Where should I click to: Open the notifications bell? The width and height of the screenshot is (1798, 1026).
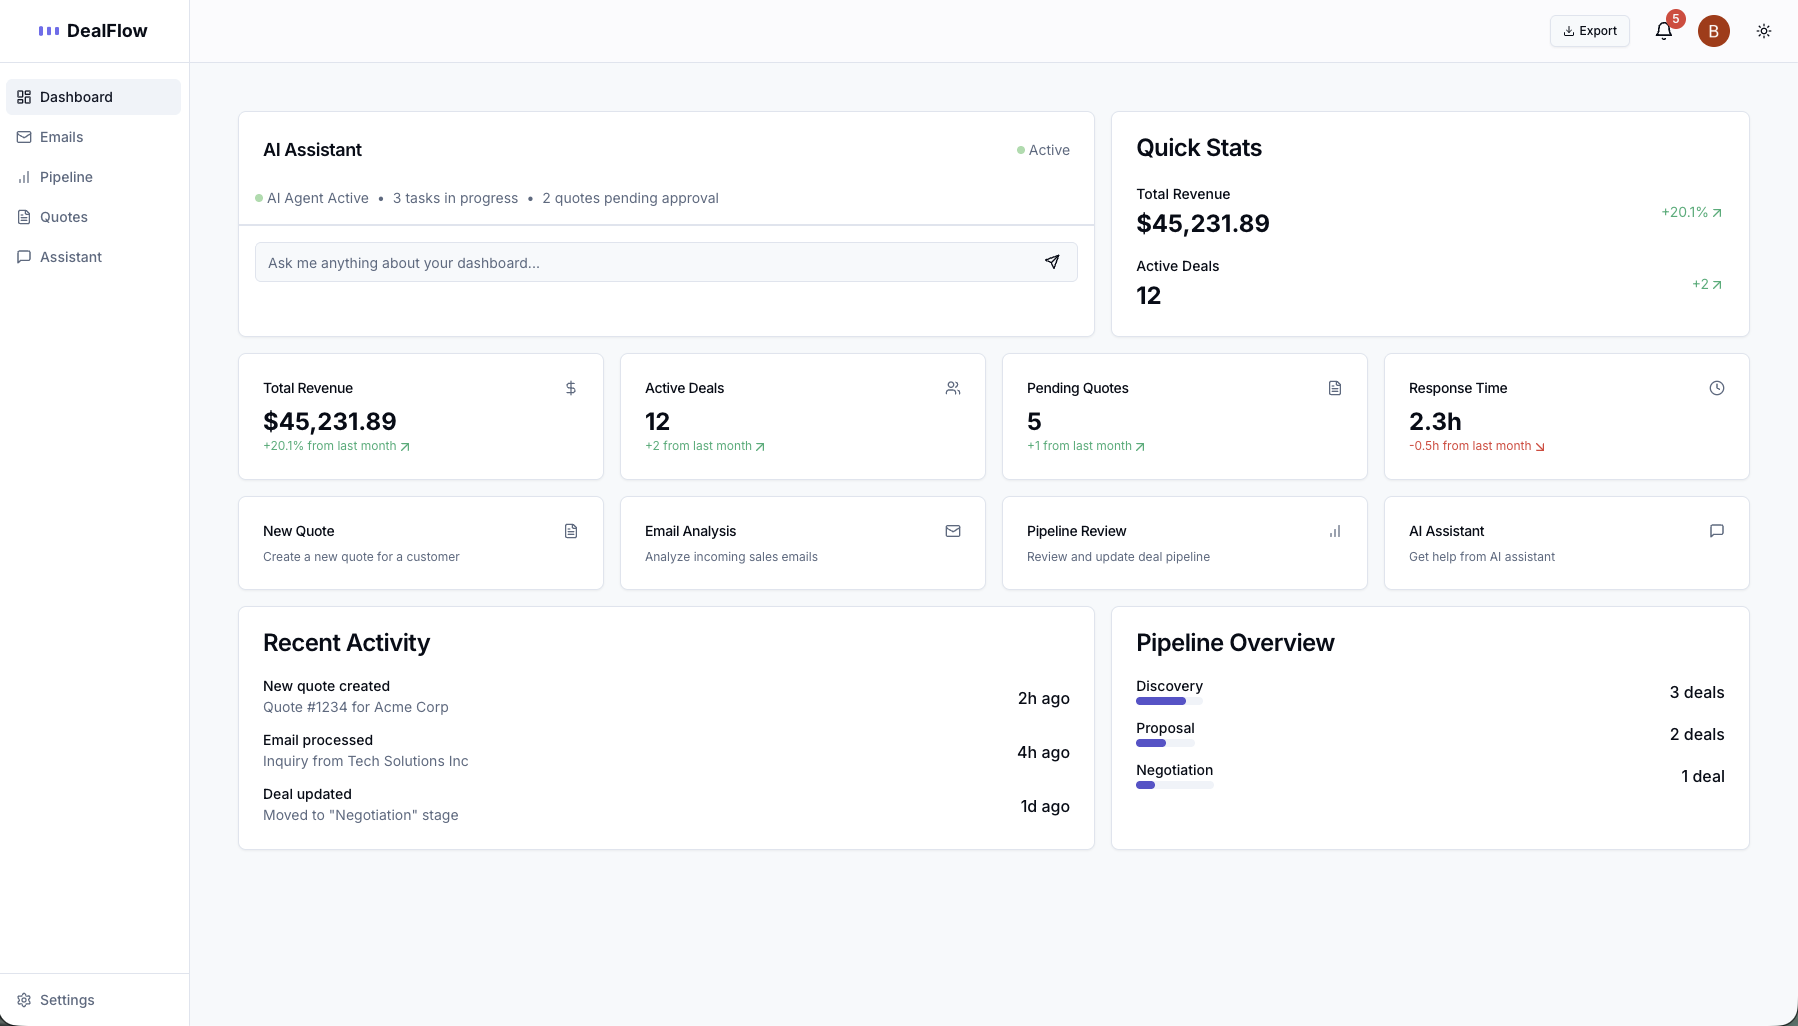coord(1662,31)
